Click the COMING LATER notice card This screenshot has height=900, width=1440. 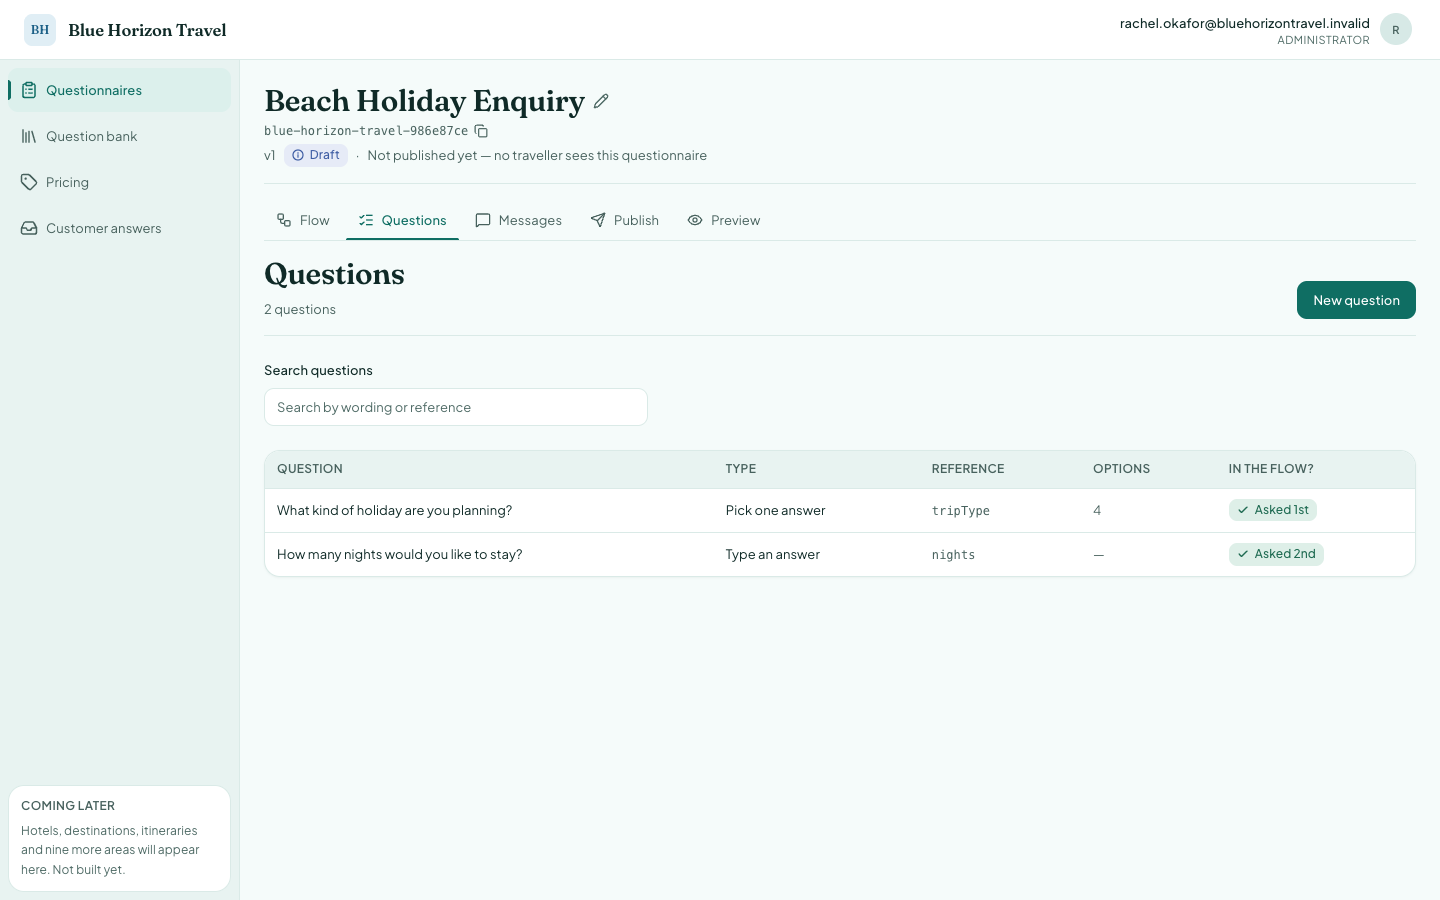pyautogui.click(x=120, y=838)
